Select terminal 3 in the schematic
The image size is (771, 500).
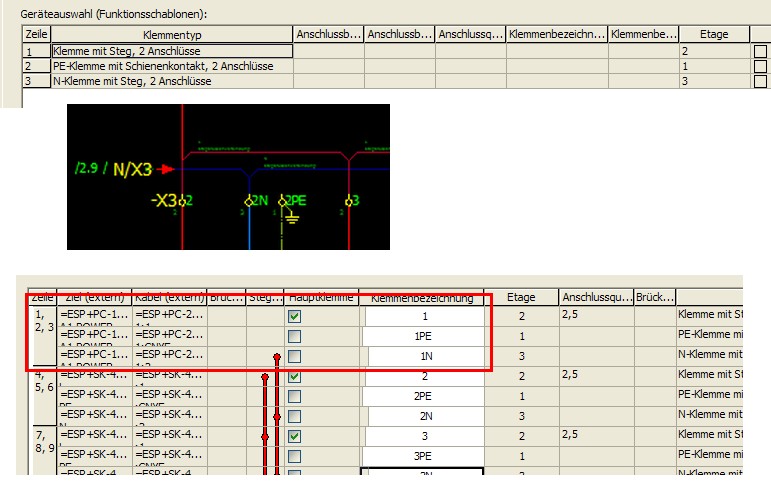click(x=353, y=201)
